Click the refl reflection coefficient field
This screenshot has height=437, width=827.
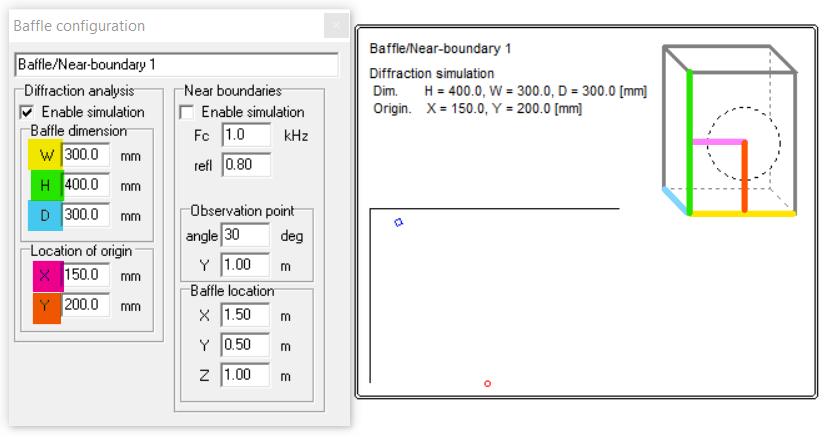(246, 165)
